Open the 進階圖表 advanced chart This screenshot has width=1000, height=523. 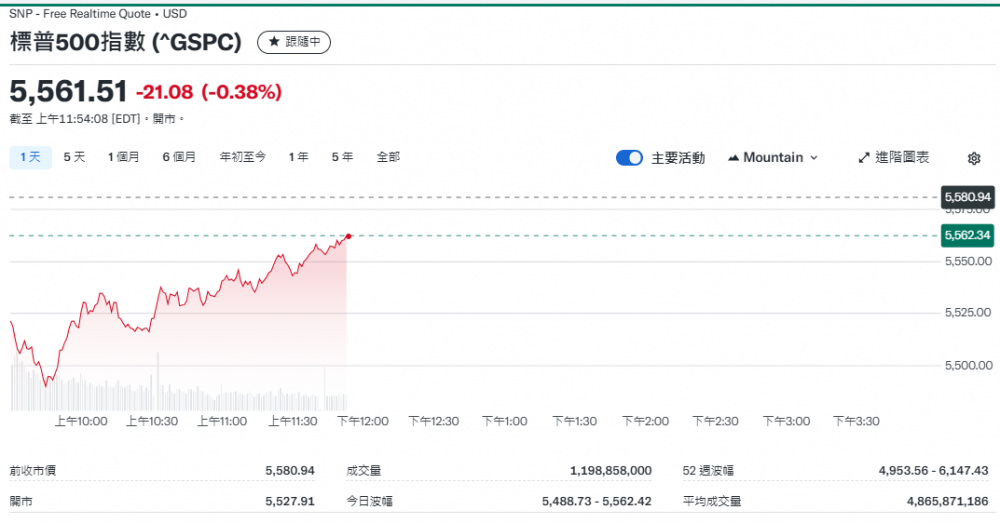(x=894, y=157)
